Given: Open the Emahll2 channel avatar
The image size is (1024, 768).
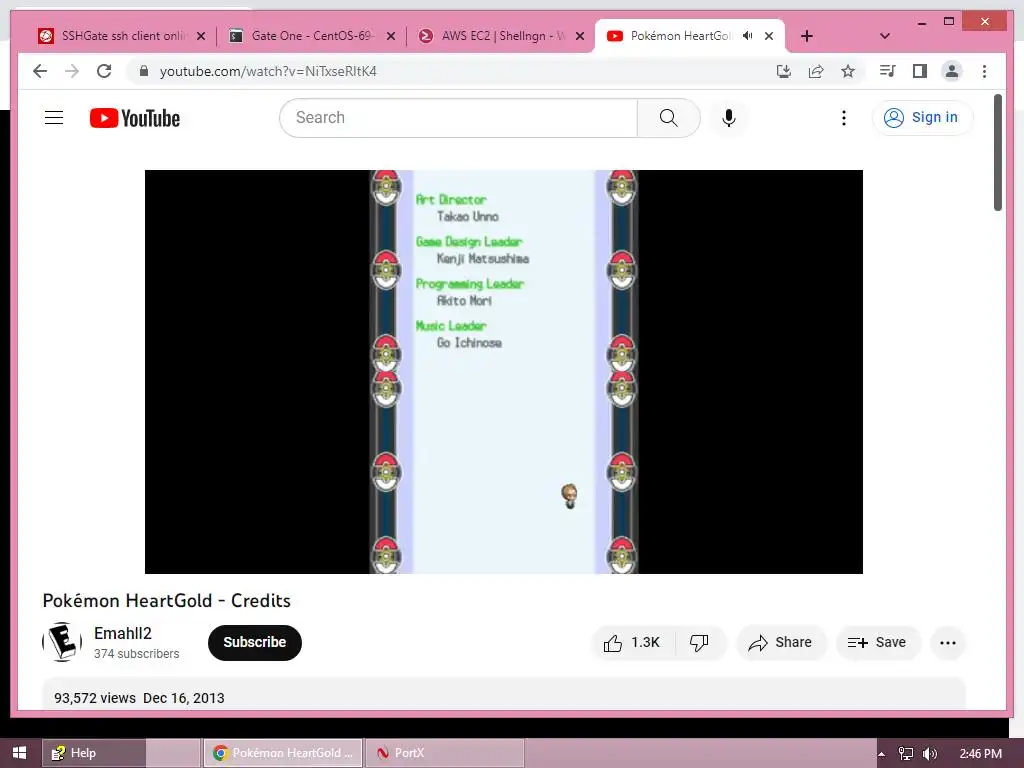Looking at the screenshot, I should click(62, 642).
